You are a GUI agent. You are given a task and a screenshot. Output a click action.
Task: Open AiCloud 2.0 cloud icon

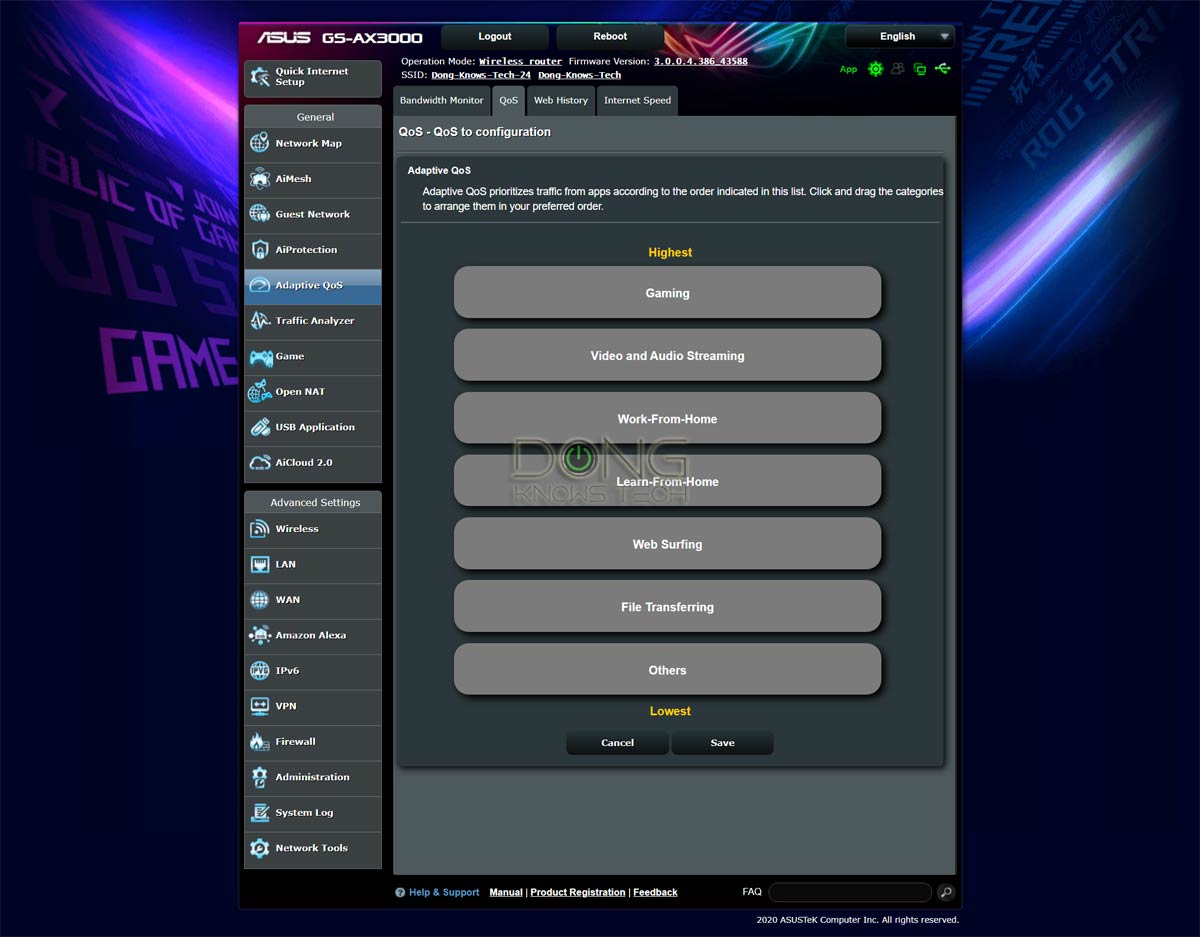click(x=260, y=463)
